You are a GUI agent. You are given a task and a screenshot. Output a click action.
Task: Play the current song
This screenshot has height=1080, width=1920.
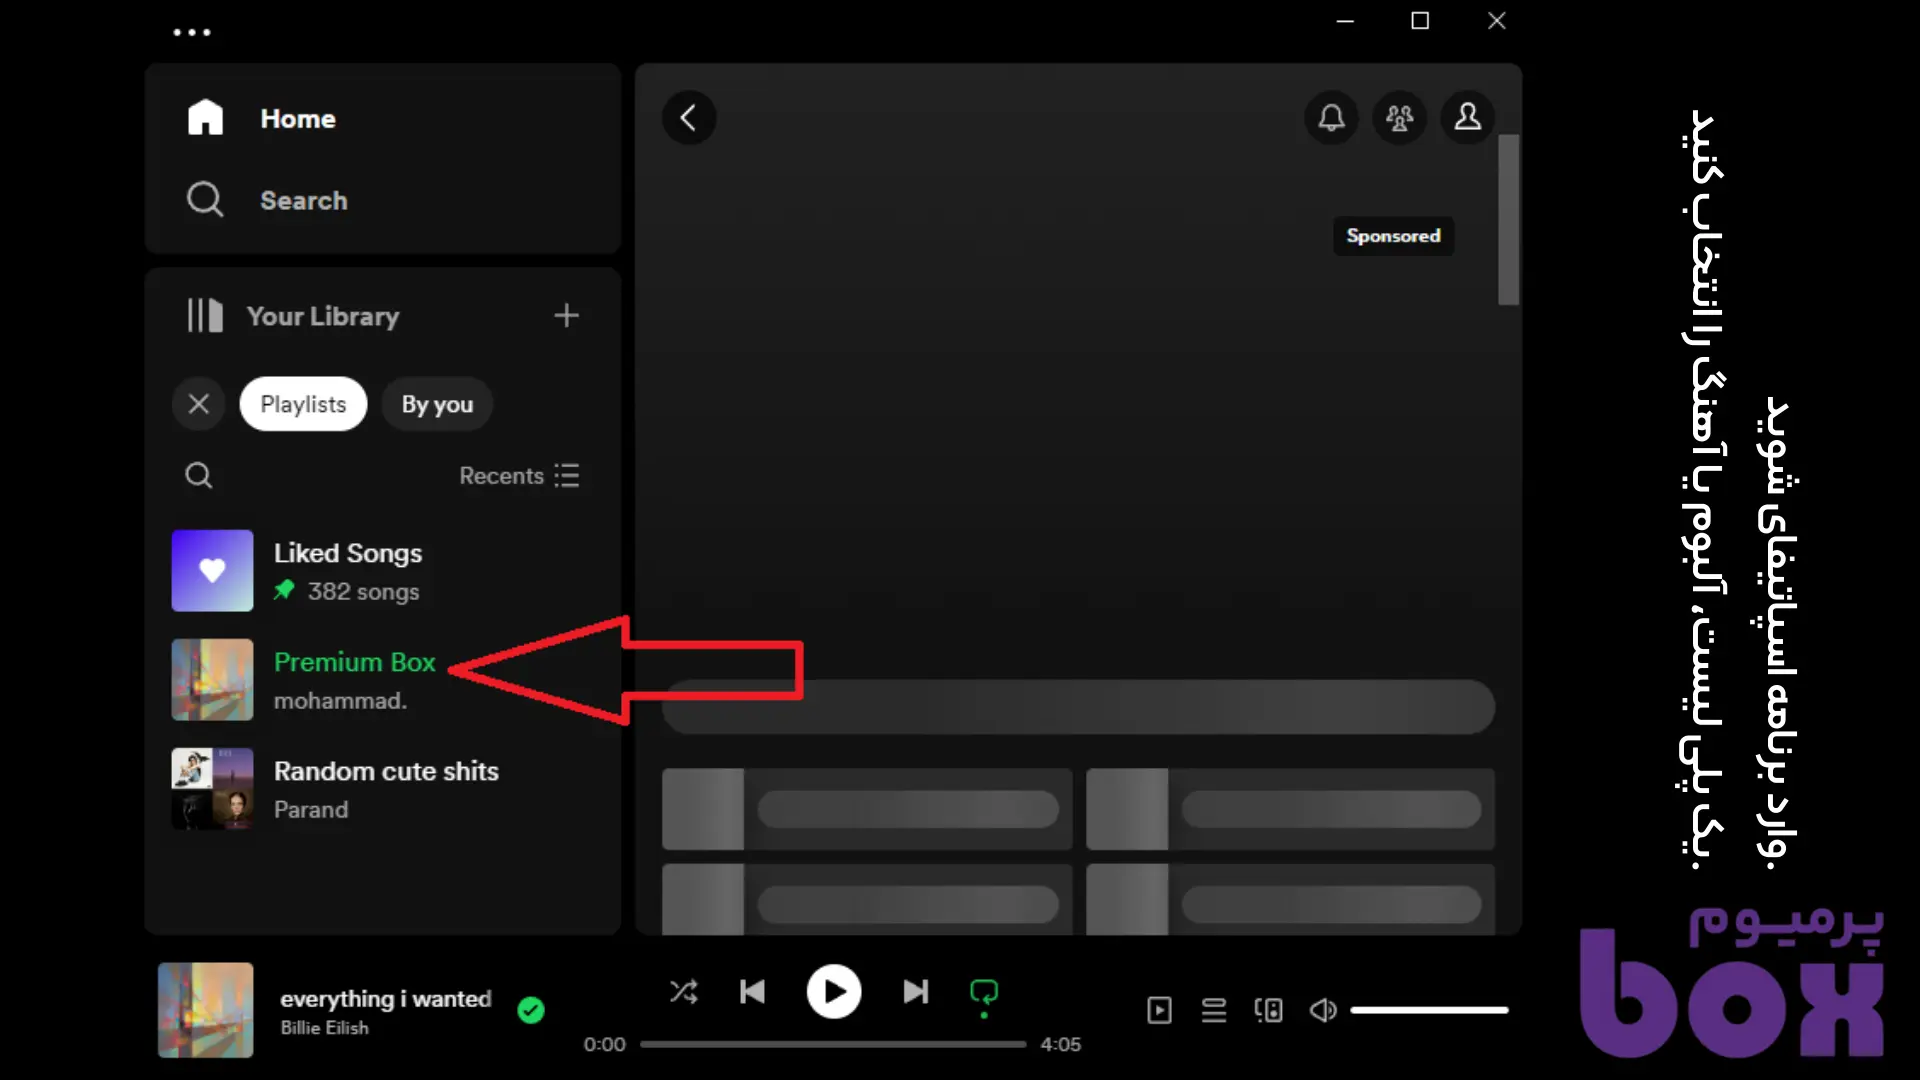pos(834,991)
